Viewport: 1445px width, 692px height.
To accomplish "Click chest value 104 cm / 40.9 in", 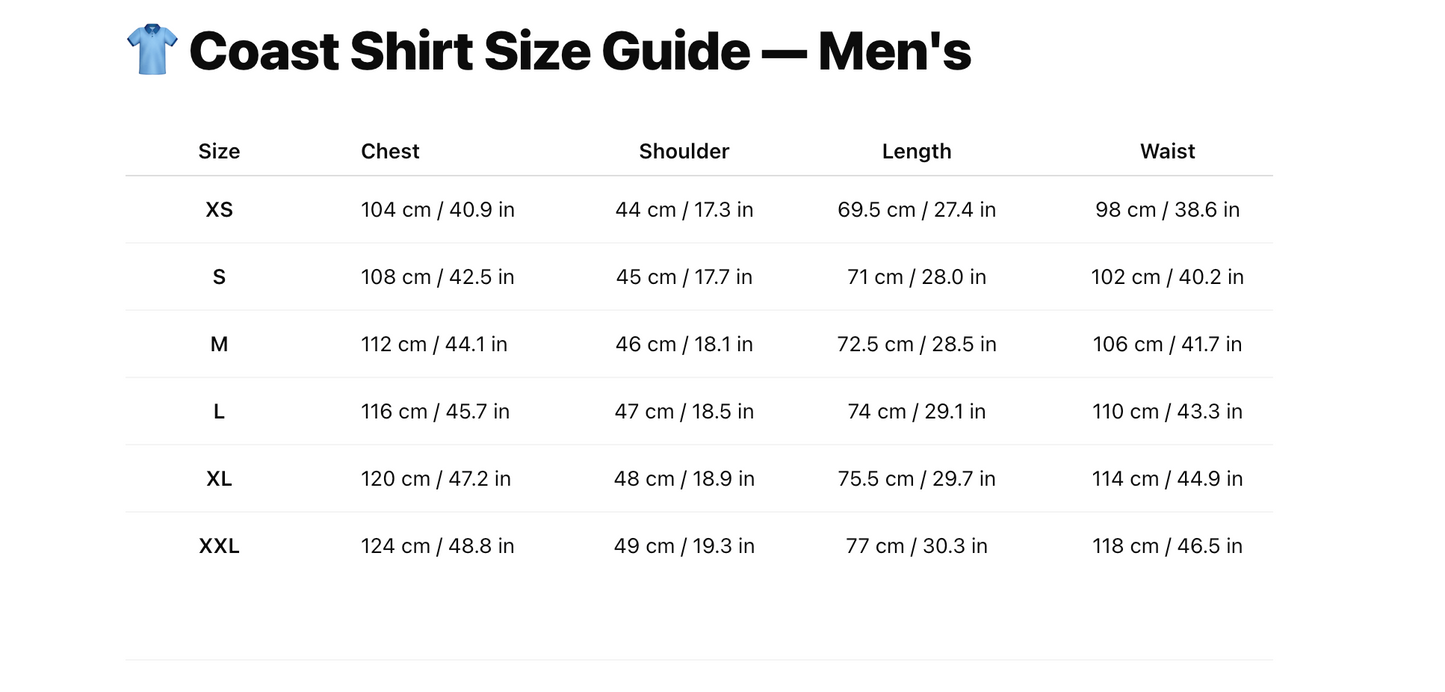I will (437, 210).
